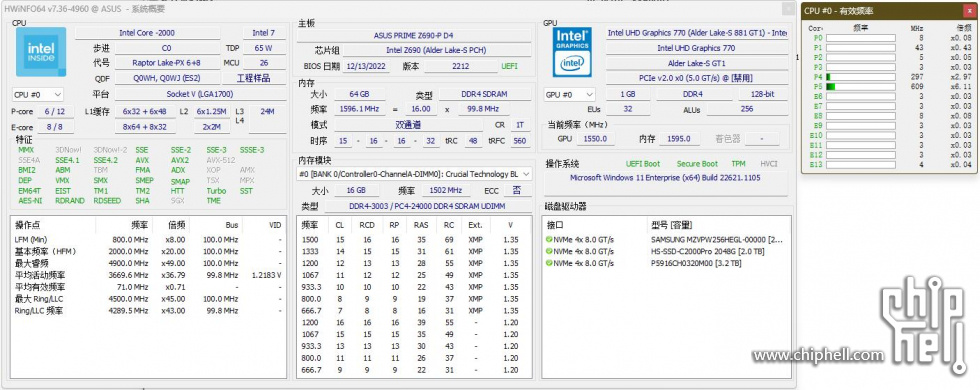This screenshot has width=980, height=390.
Task: Click the UEFI label next to BIOS version
Action: [x=509, y=66]
